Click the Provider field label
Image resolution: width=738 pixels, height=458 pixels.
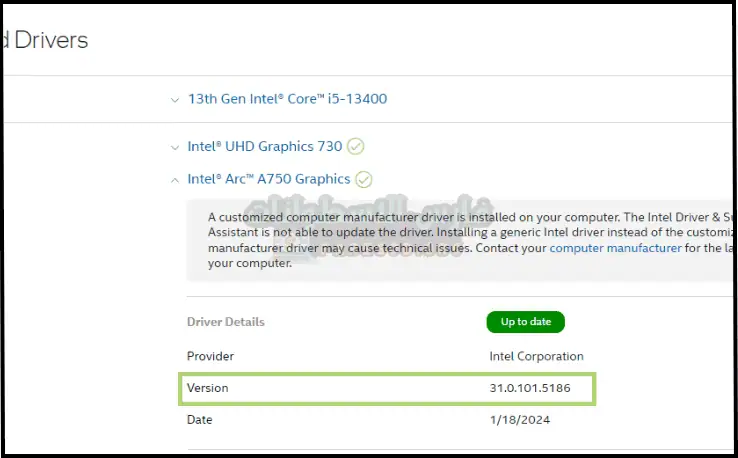211,356
